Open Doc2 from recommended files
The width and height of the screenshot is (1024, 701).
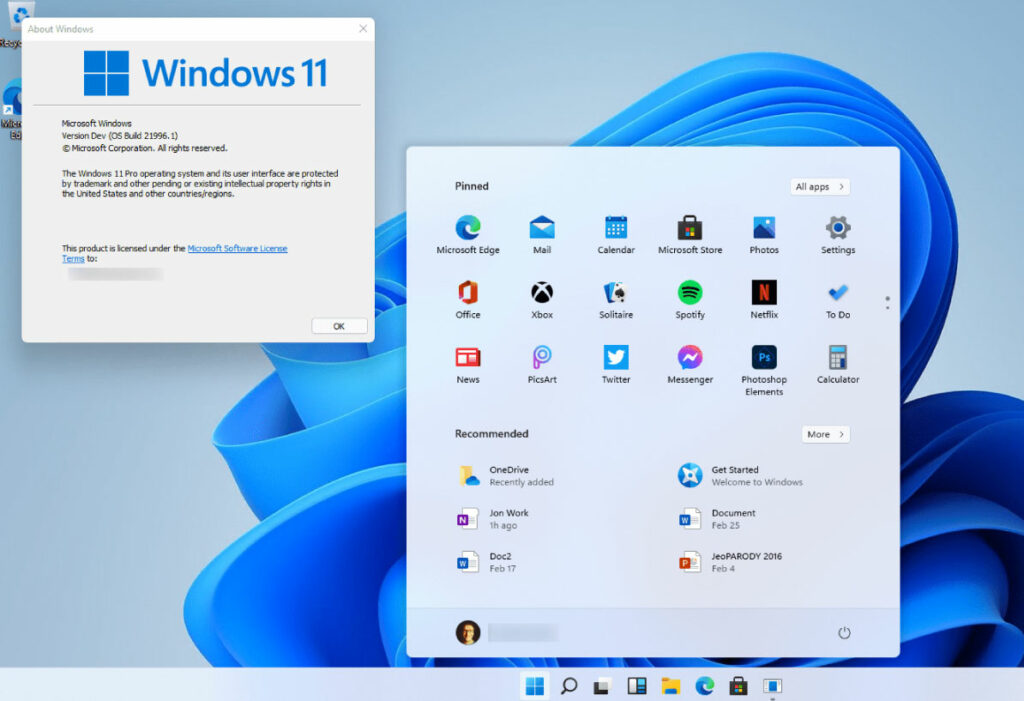tap(487, 562)
